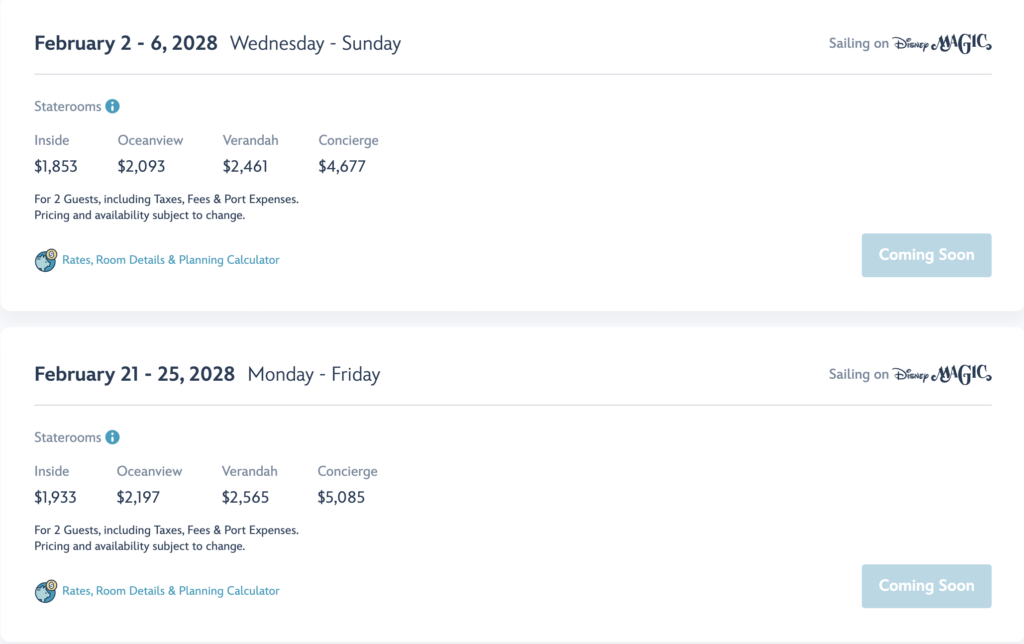The width and height of the screenshot is (1024, 644).
Task: Select Verandah price $2,565
Action: (245, 498)
